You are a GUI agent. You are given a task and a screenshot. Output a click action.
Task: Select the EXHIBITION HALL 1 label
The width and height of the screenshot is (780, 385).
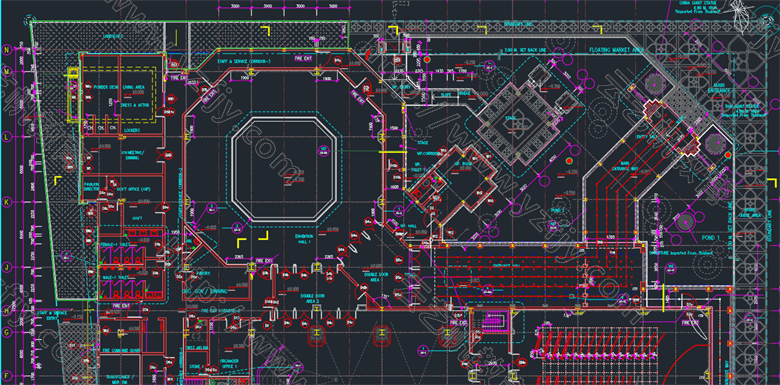tap(303, 239)
